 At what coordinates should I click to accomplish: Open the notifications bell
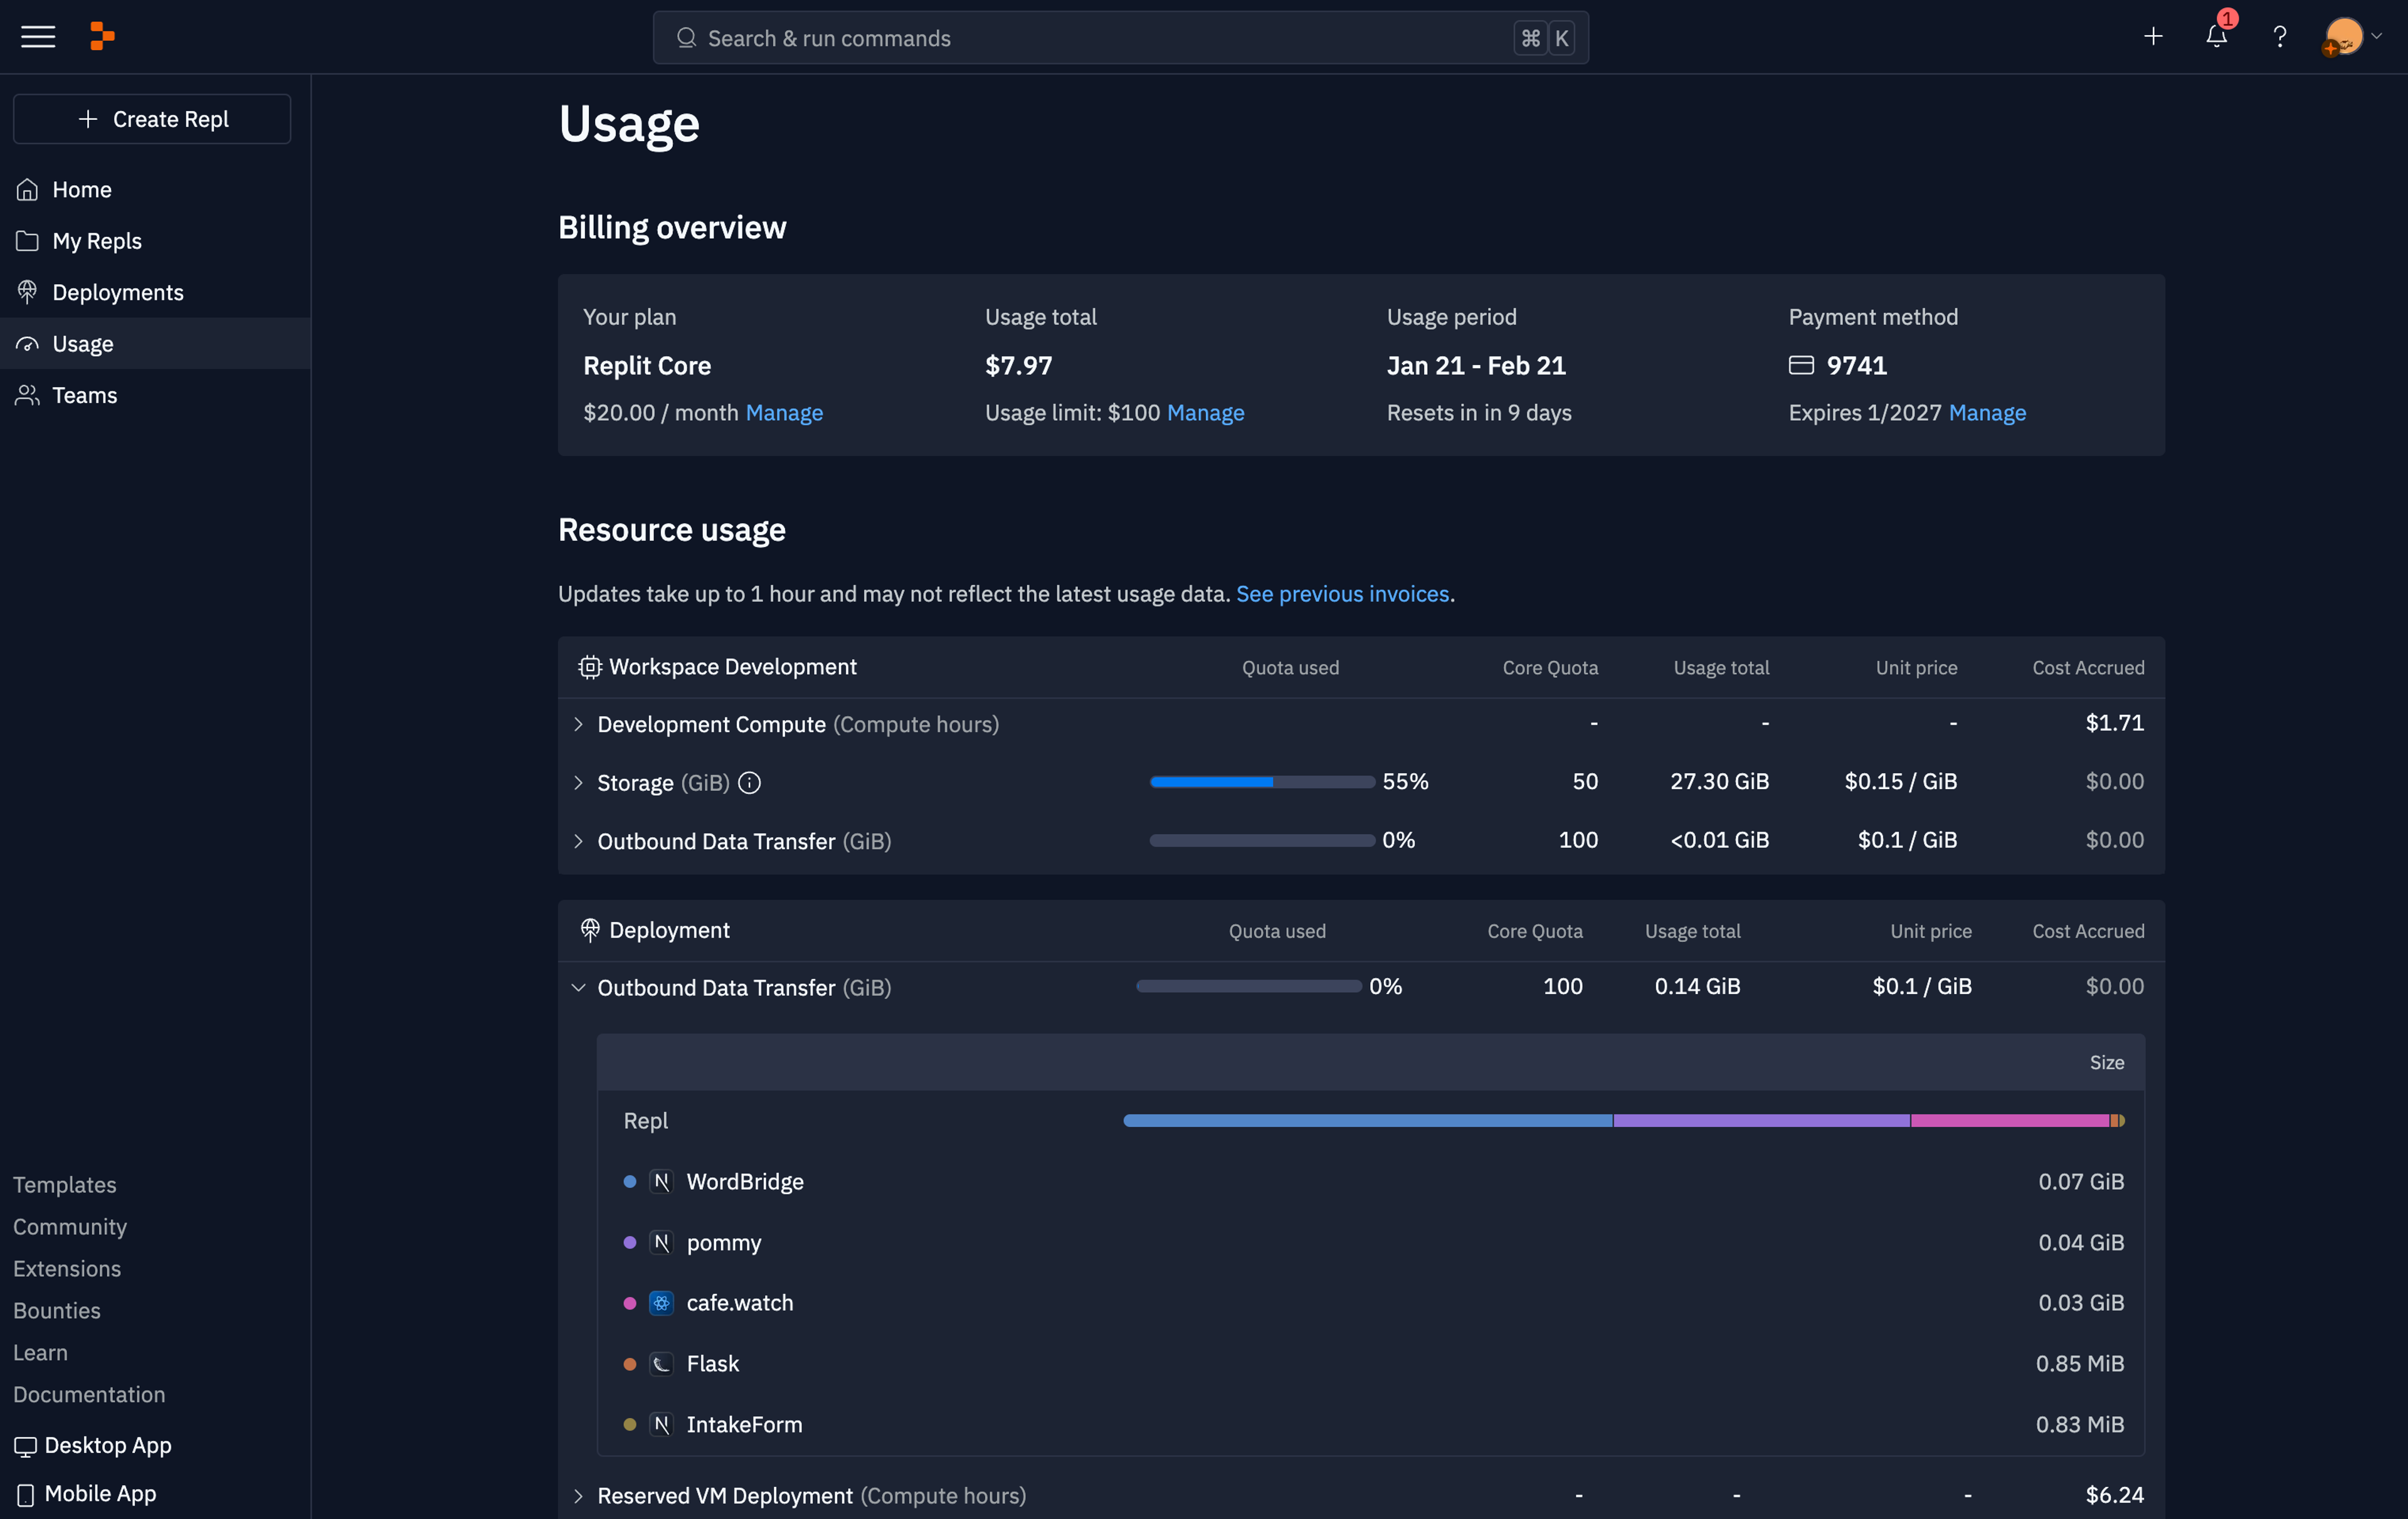click(2216, 37)
